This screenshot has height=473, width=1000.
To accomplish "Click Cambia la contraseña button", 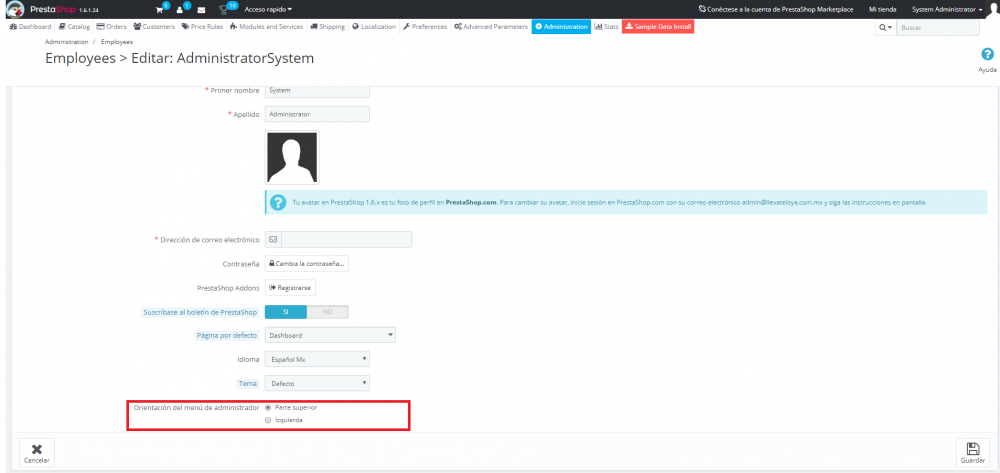I will tap(307, 263).
